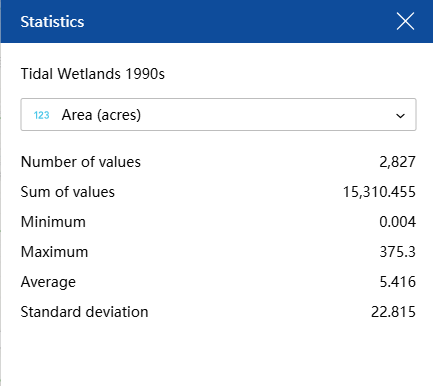Image resolution: width=433 pixels, height=386 pixels.
Task: Click the Sum of values label
Action: (68, 192)
